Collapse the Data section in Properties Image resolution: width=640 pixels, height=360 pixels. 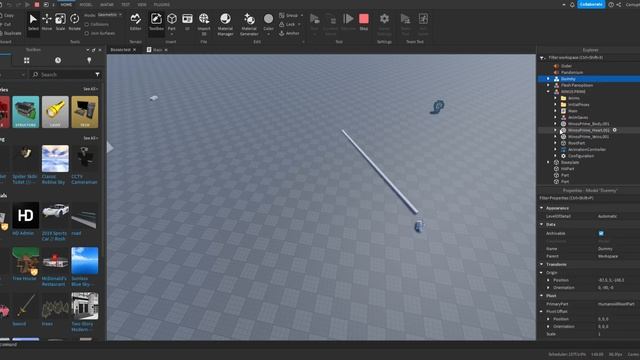click(x=542, y=224)
